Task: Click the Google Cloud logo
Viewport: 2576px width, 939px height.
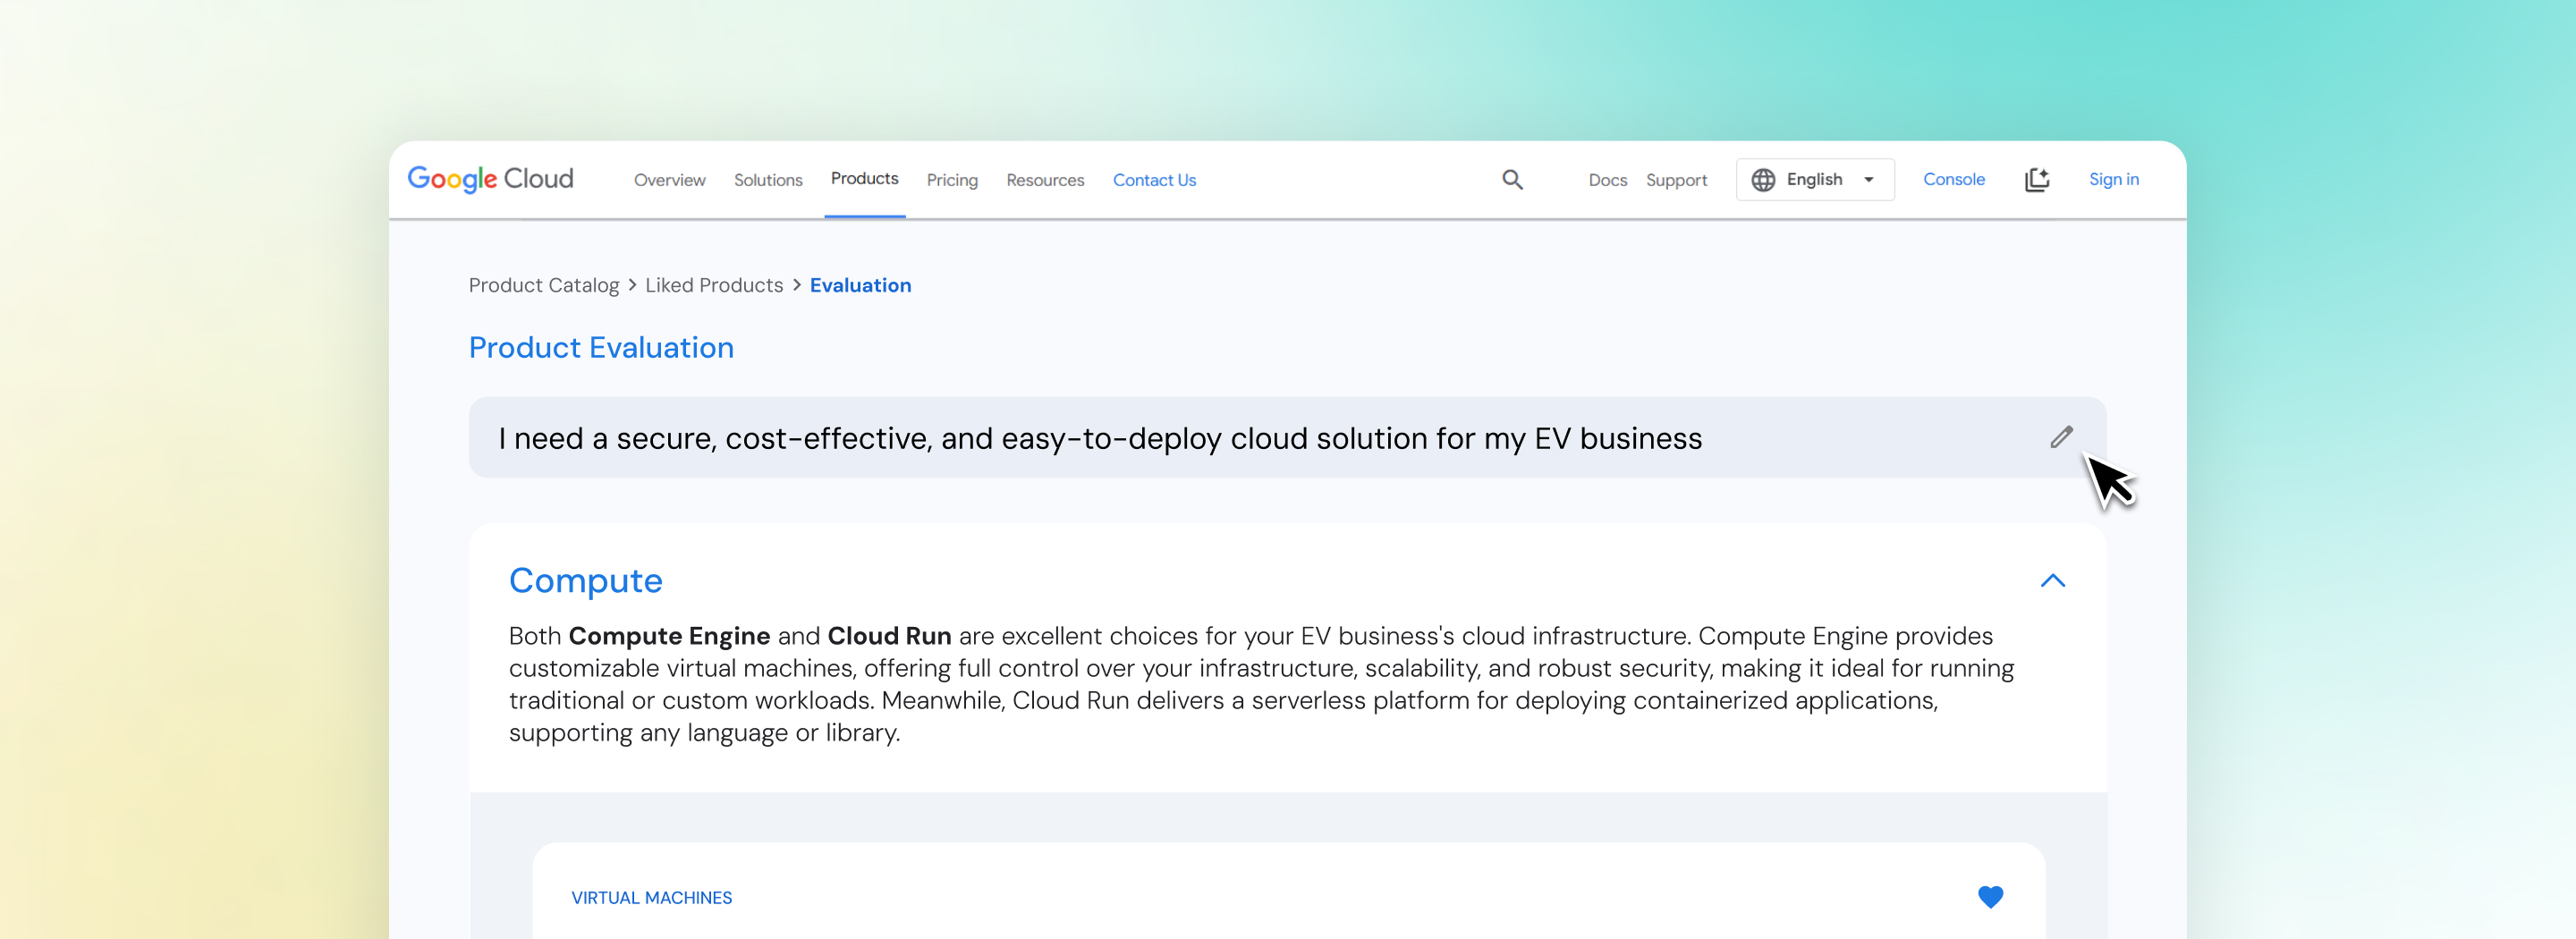Action: tap(490, 179)
